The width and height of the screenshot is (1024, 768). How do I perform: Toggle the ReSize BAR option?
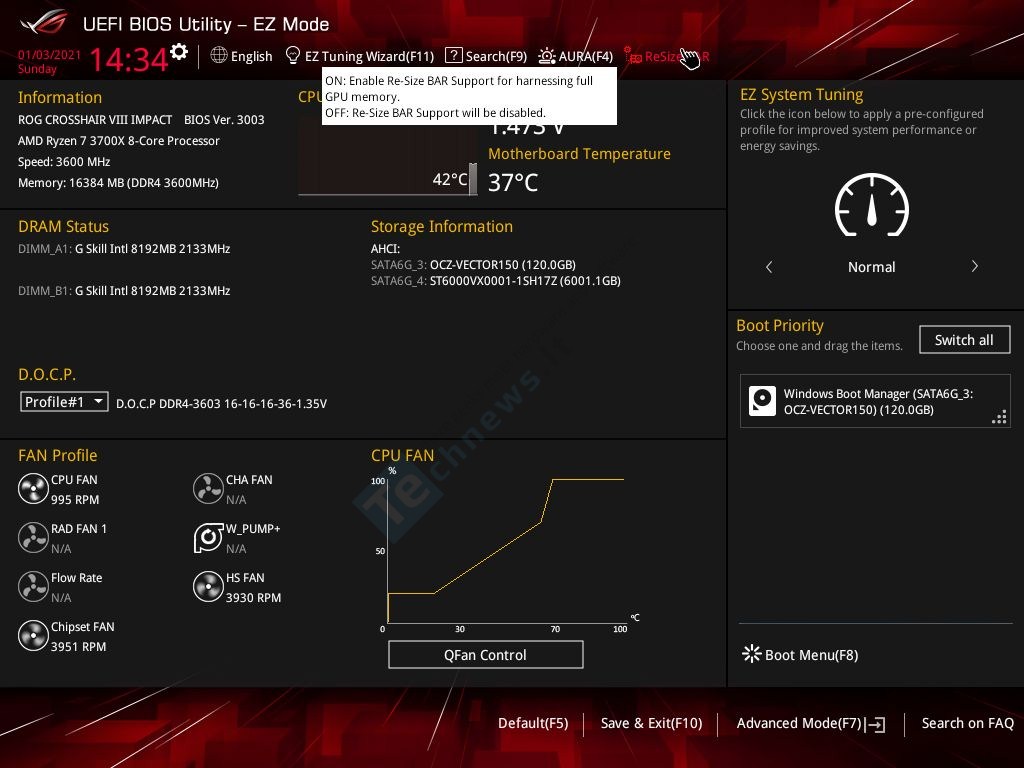pos(667,57)
